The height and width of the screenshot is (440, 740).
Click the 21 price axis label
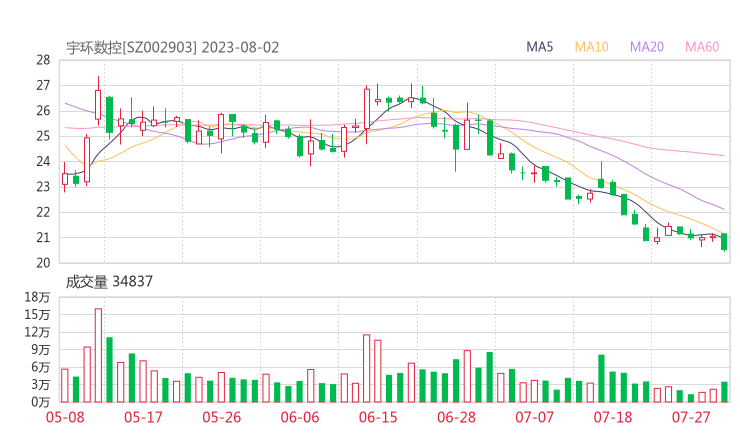[x=43, y=237]
